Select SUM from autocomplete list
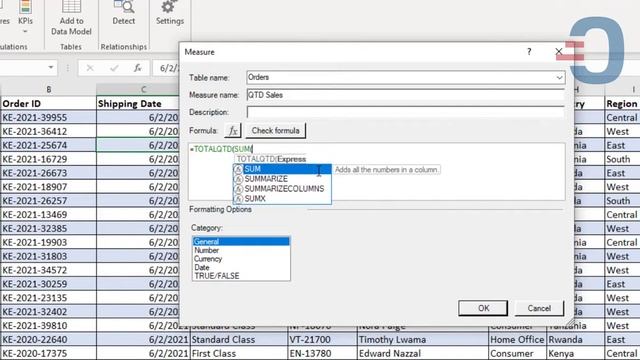The height and width of the screenshot is (360, 640). coord(282,169)
